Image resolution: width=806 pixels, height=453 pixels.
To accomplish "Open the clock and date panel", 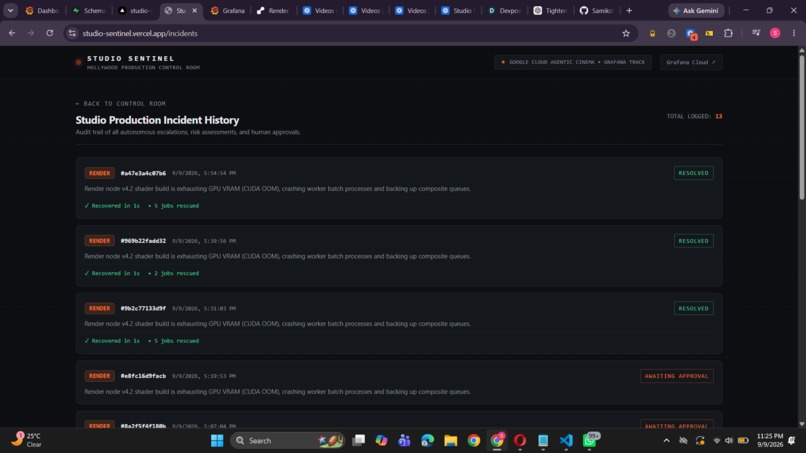I will 770,440.
